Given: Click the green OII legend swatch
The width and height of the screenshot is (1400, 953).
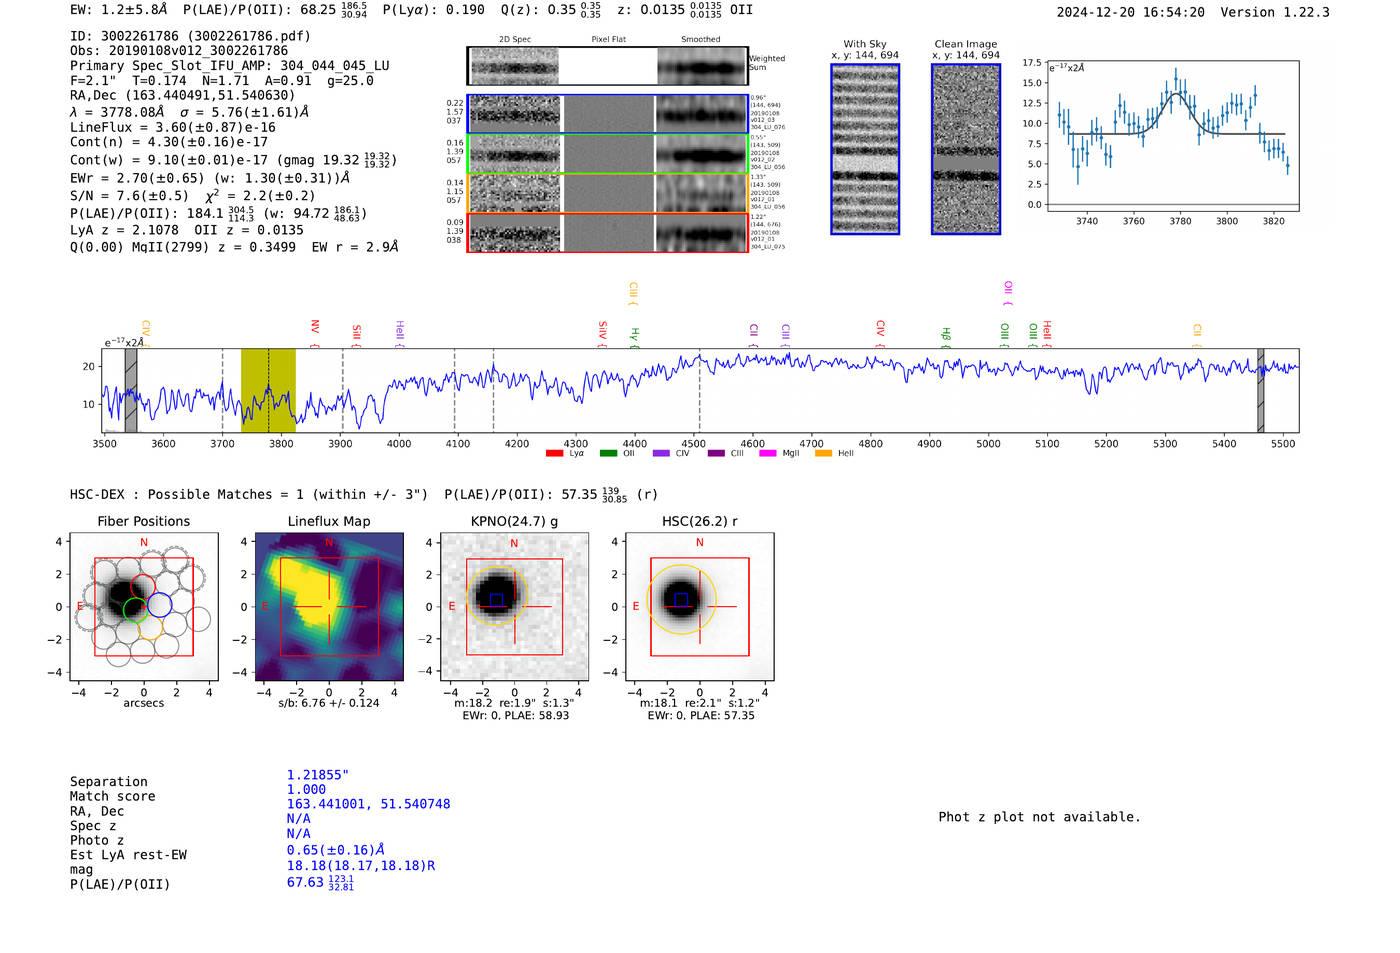Looking at the screenshot, I should (608, 454).
